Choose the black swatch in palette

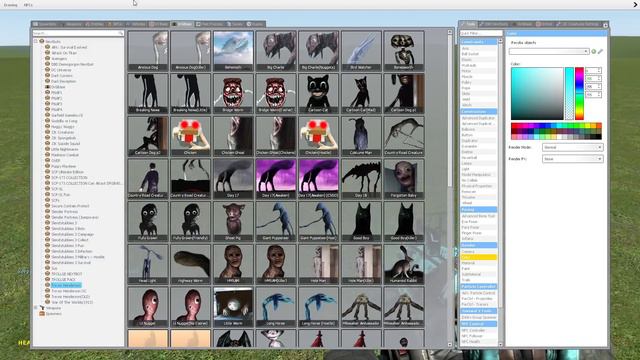tap(598, 137)
